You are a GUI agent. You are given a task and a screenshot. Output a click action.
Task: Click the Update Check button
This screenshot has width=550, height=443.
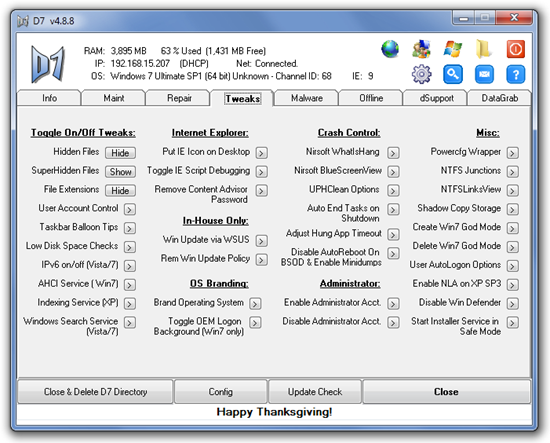(x=315, y=391)
